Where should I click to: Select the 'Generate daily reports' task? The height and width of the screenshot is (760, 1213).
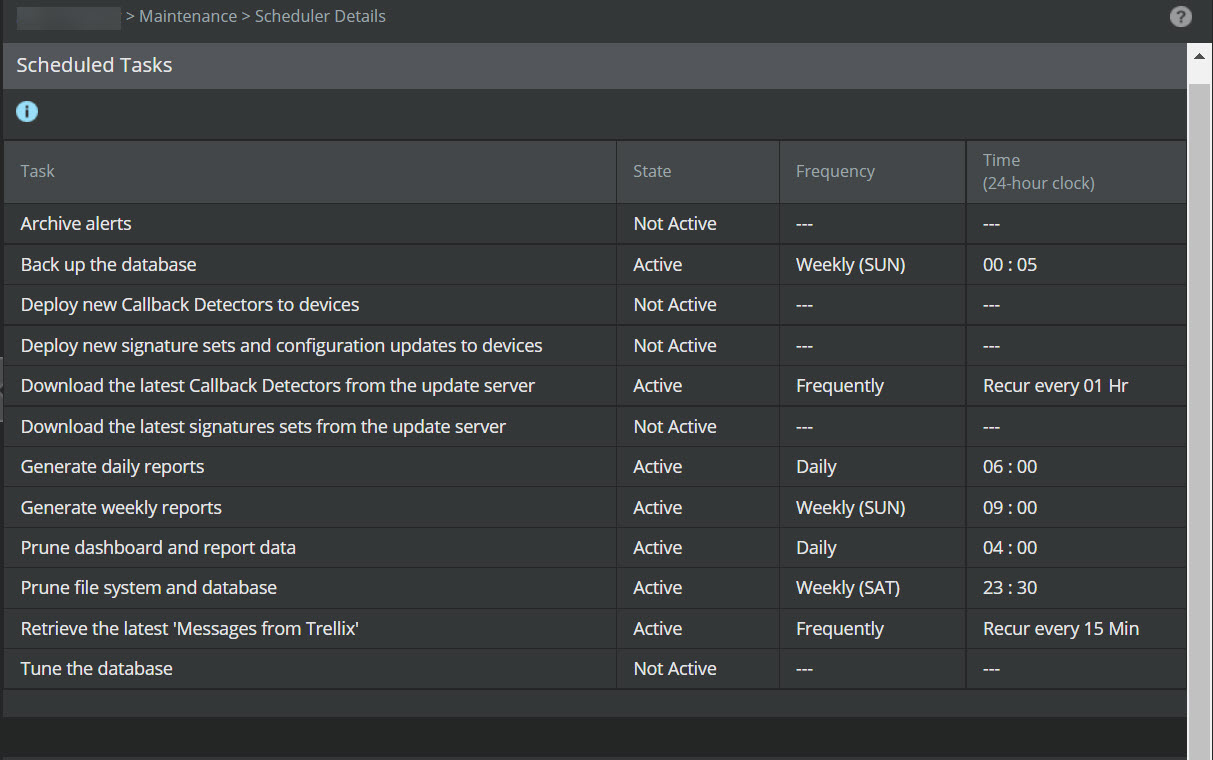(112, 467)
